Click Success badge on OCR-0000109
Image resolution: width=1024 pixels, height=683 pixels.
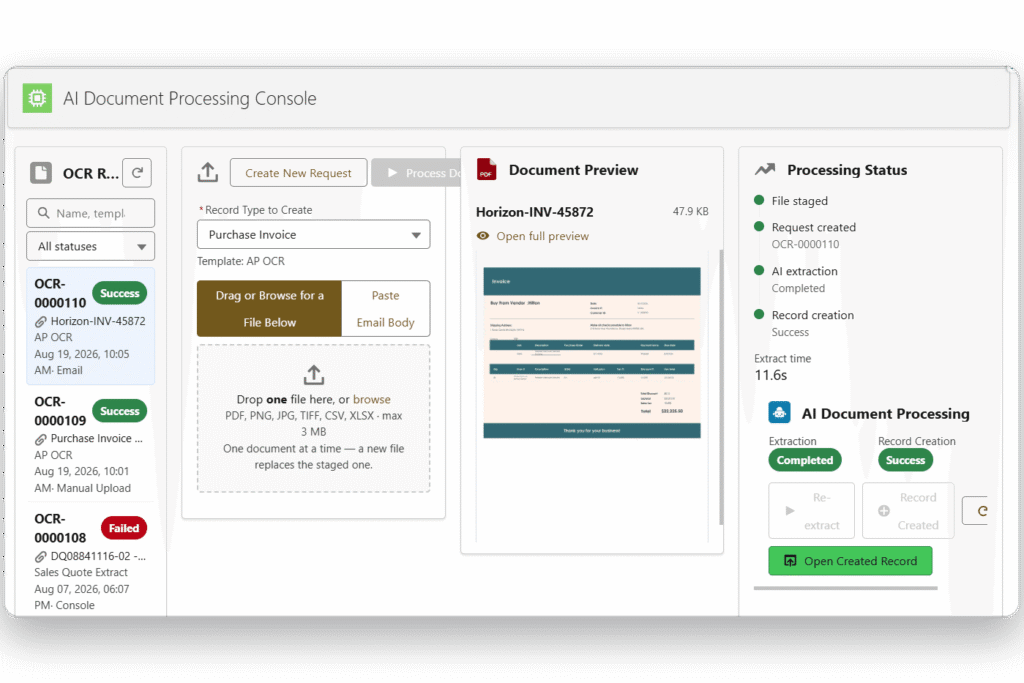120,411
